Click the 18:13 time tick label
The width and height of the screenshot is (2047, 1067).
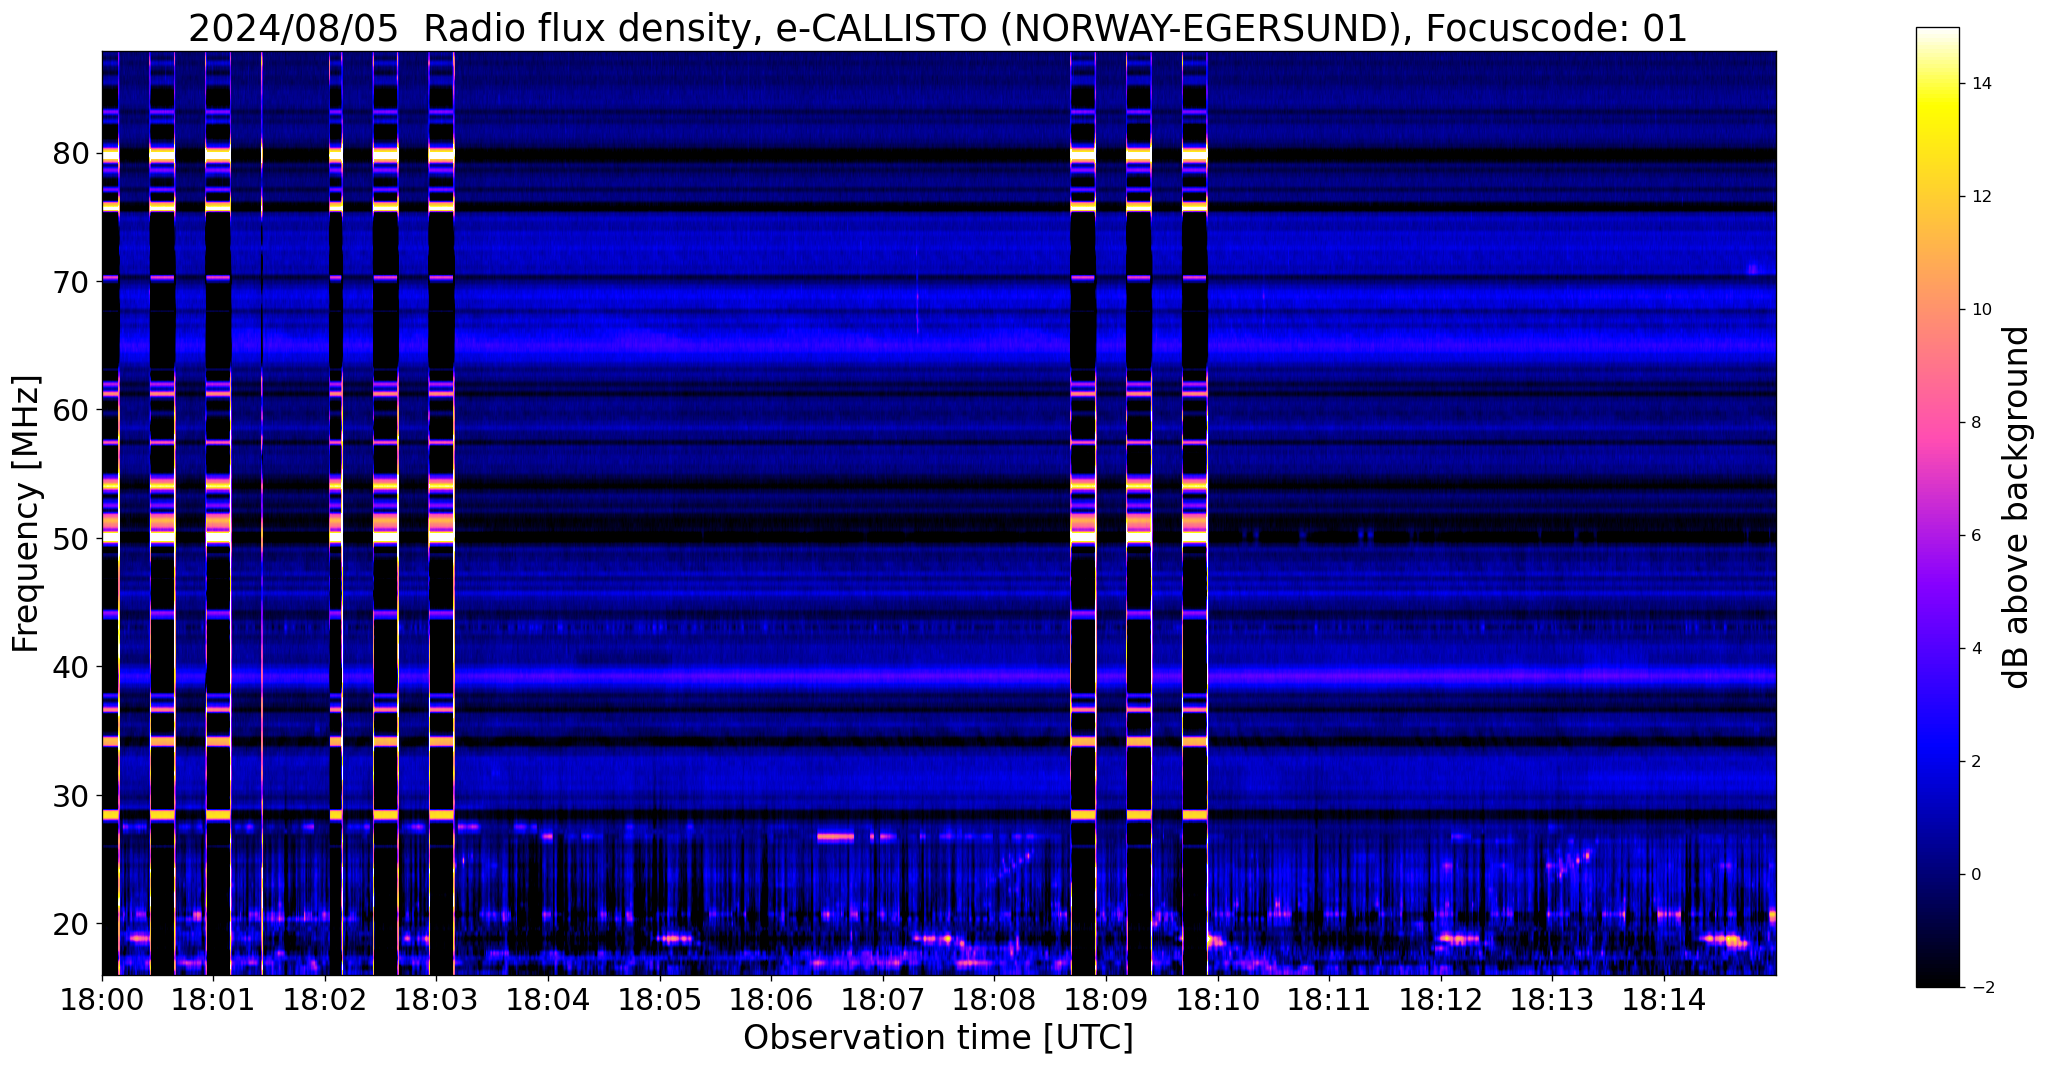click(x=1553, y=1000)
